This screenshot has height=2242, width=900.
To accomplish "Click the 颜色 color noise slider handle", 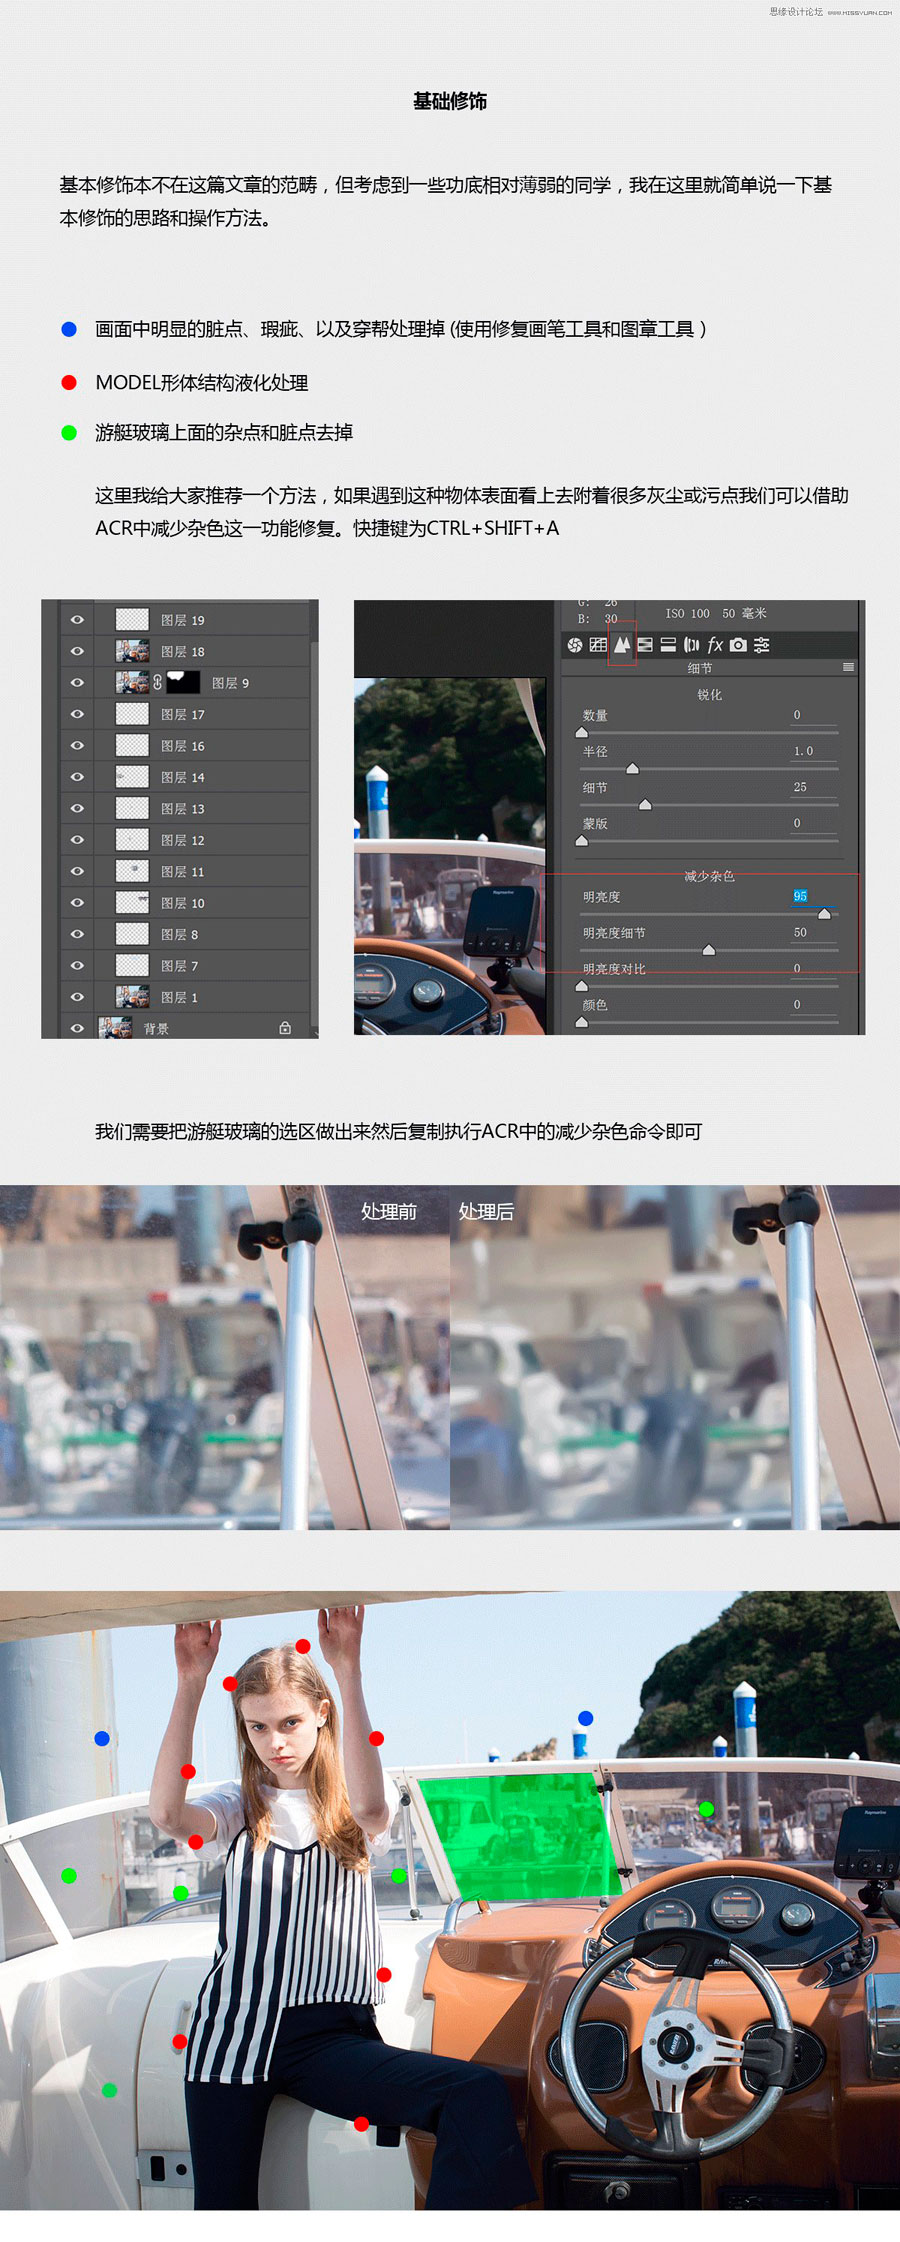I will click(x=582, y=1022).
